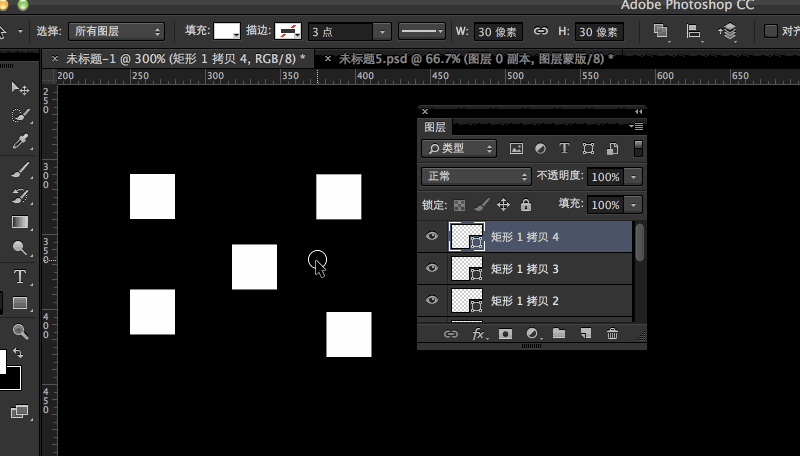Select the Brush tool
This screenshot has width=800, height=456.
(19, 170)
